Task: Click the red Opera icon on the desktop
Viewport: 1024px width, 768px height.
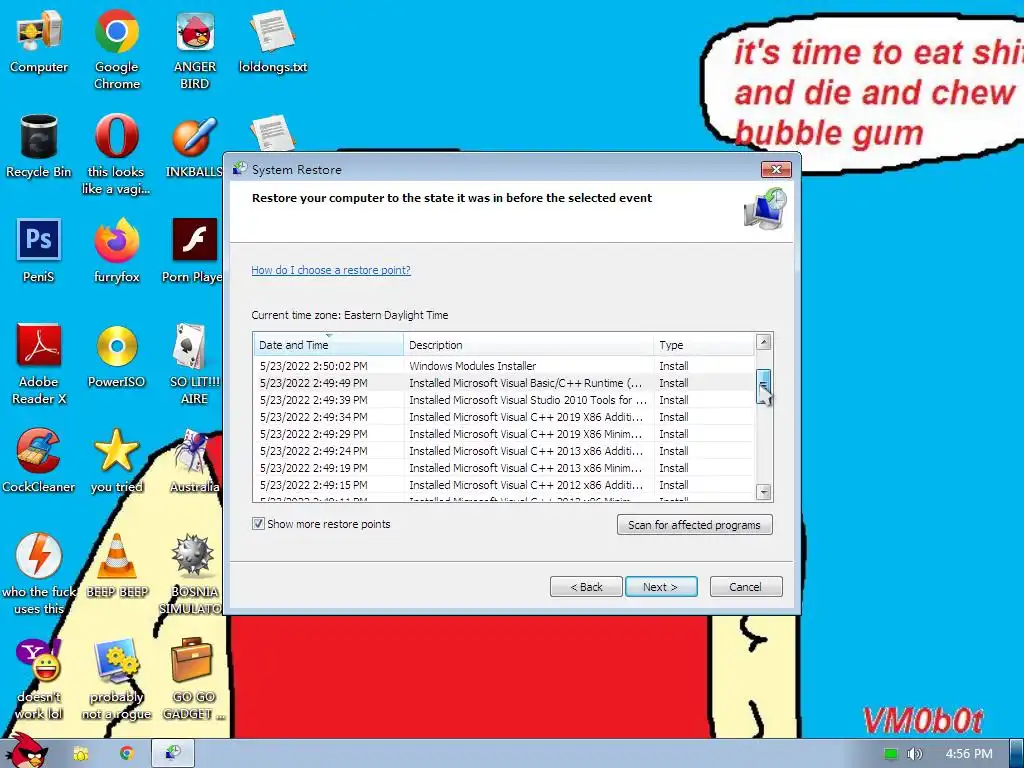Action: [116, 153]
